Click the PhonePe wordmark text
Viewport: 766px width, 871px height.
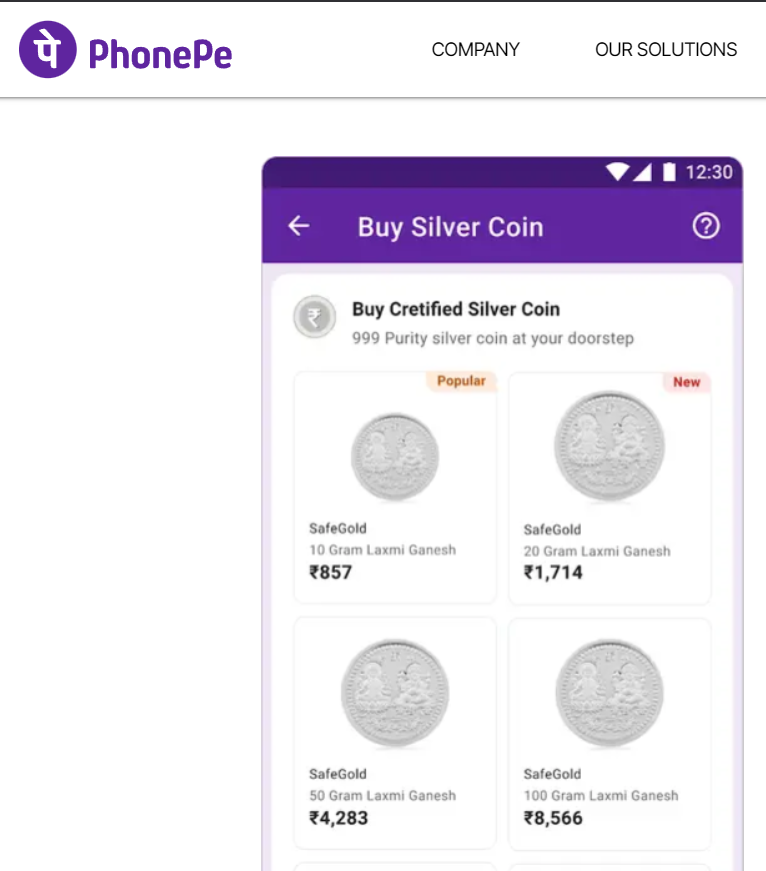pos(160,53)
